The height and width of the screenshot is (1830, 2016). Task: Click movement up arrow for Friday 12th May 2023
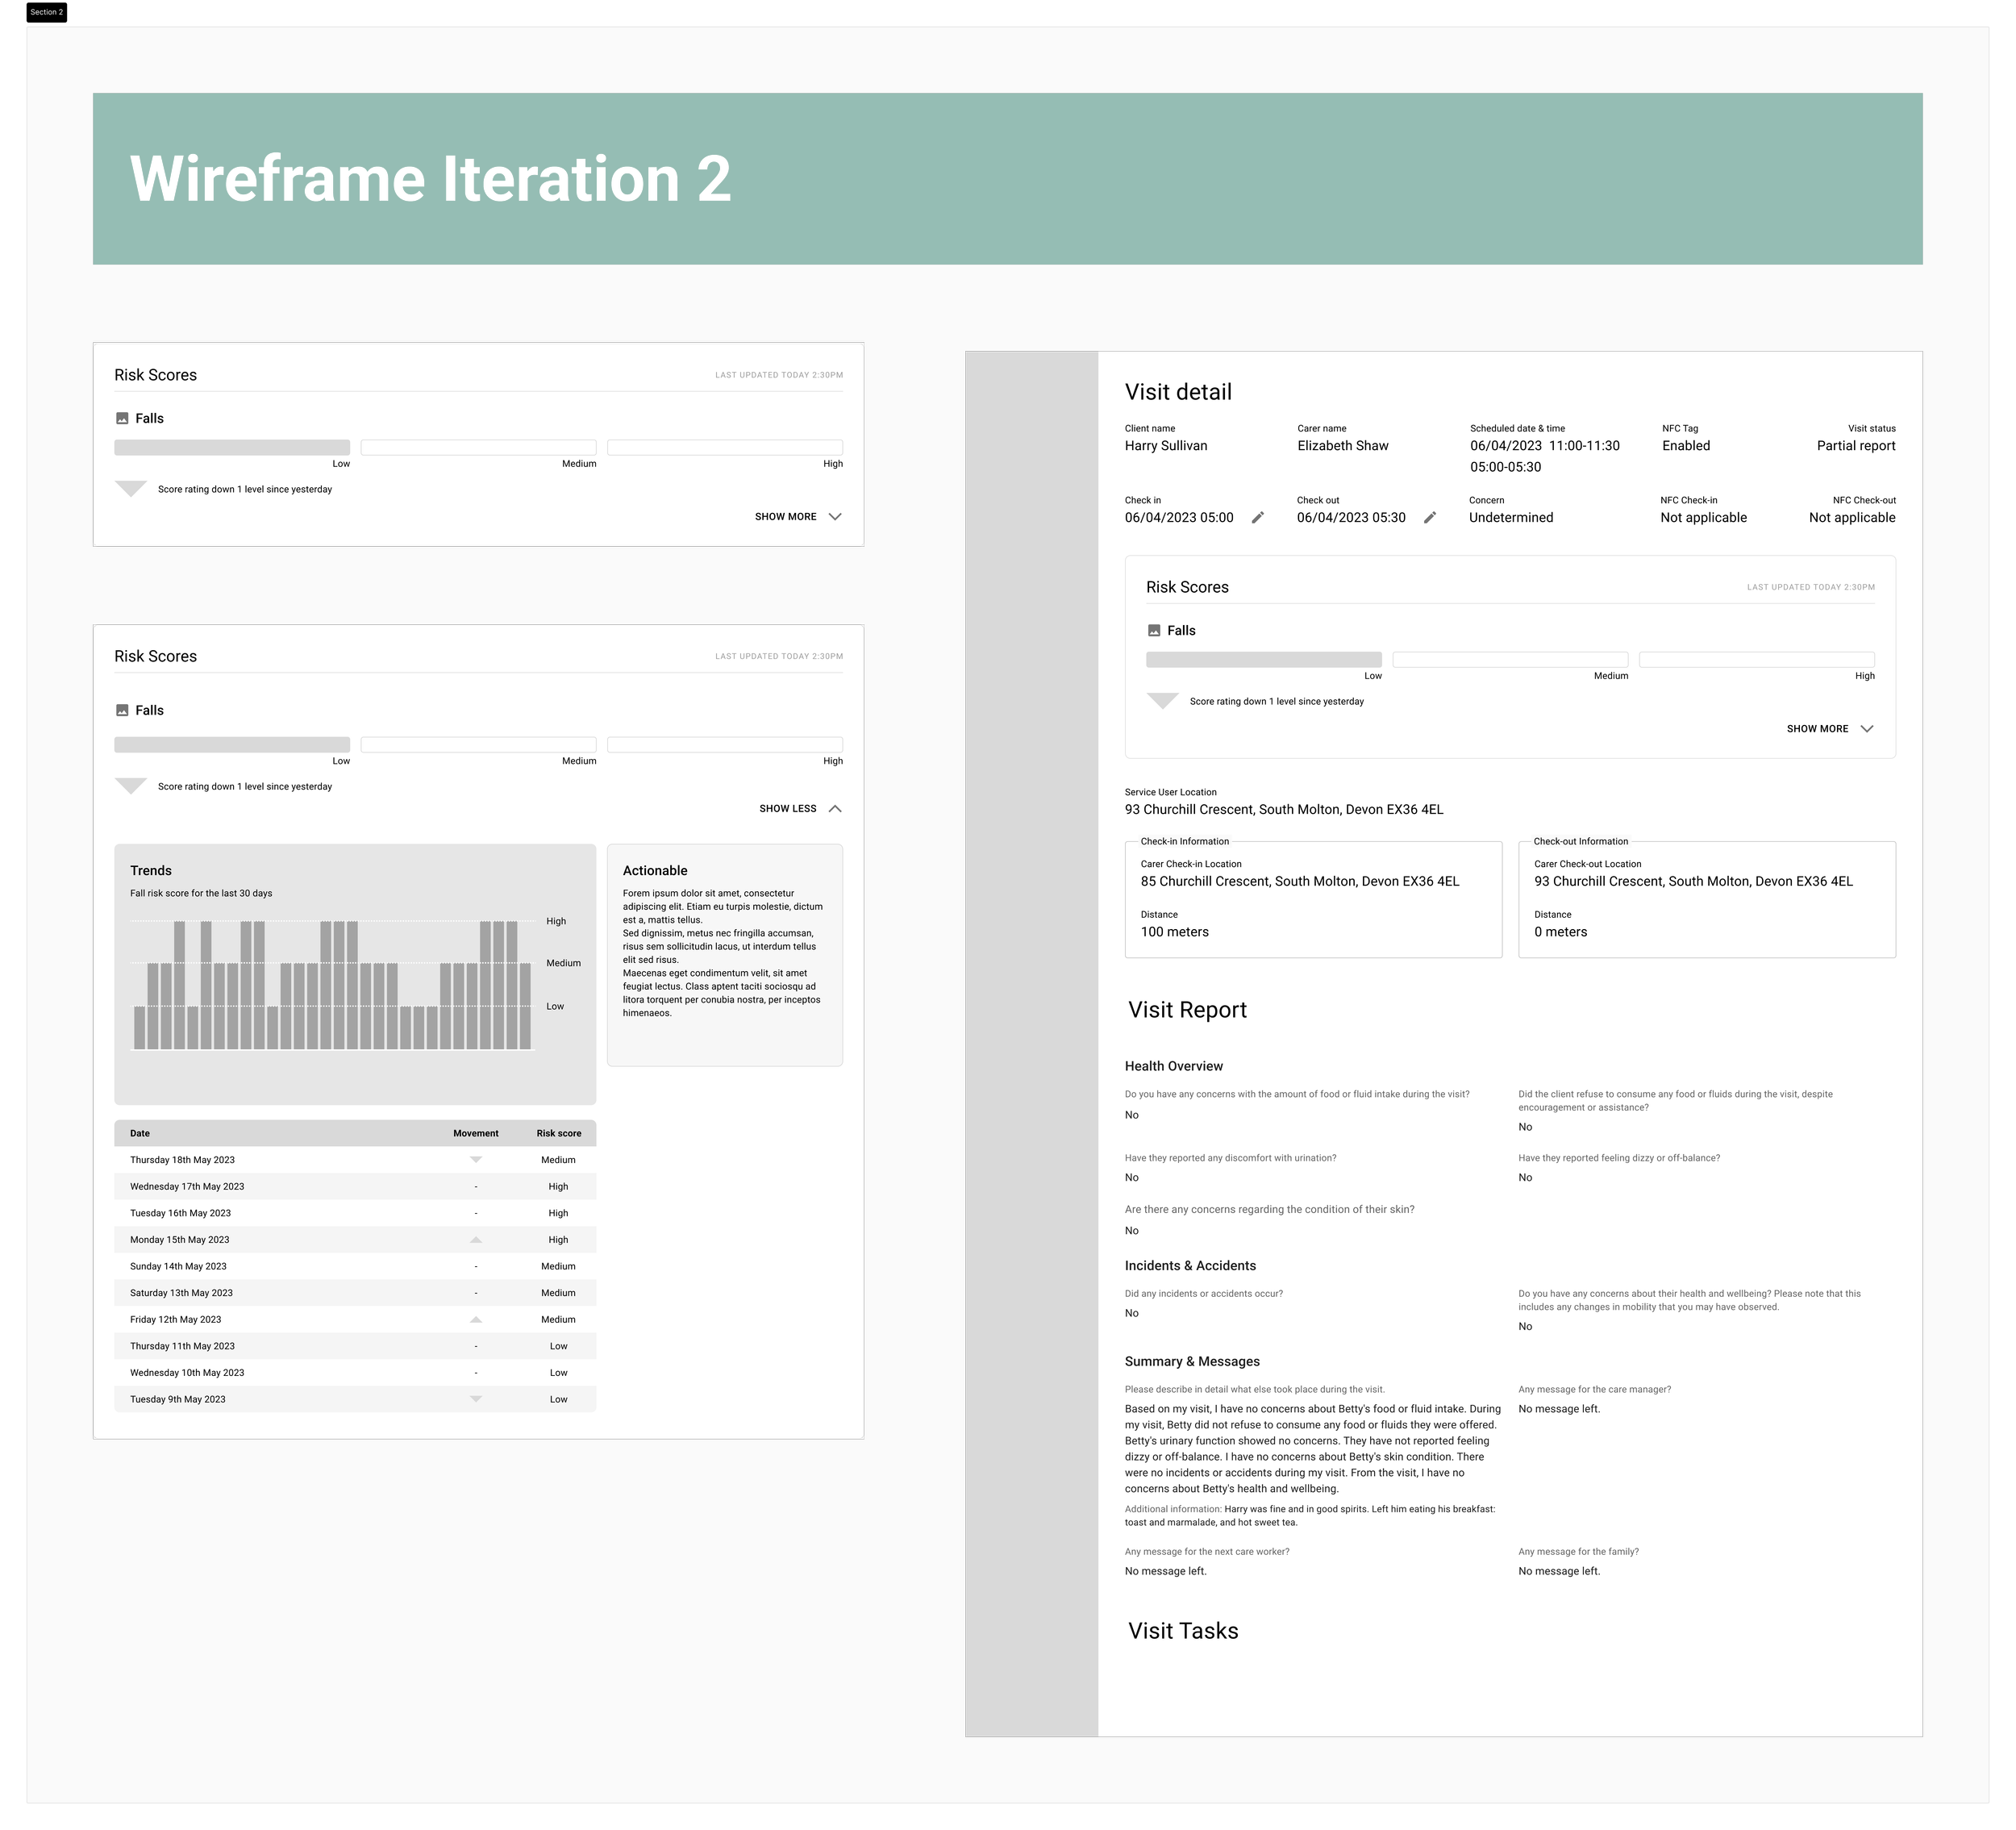coord(476,1319)
